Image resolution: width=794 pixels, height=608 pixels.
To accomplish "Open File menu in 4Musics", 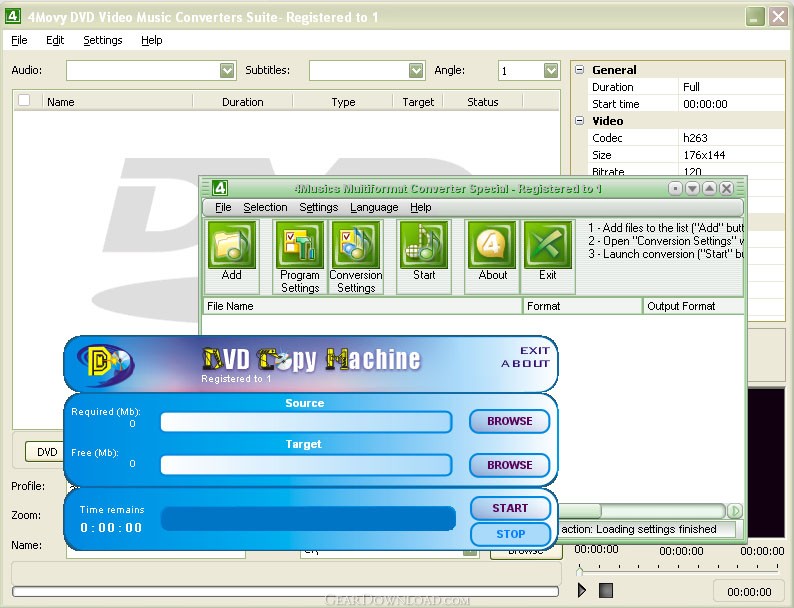I will coord(223,207).
